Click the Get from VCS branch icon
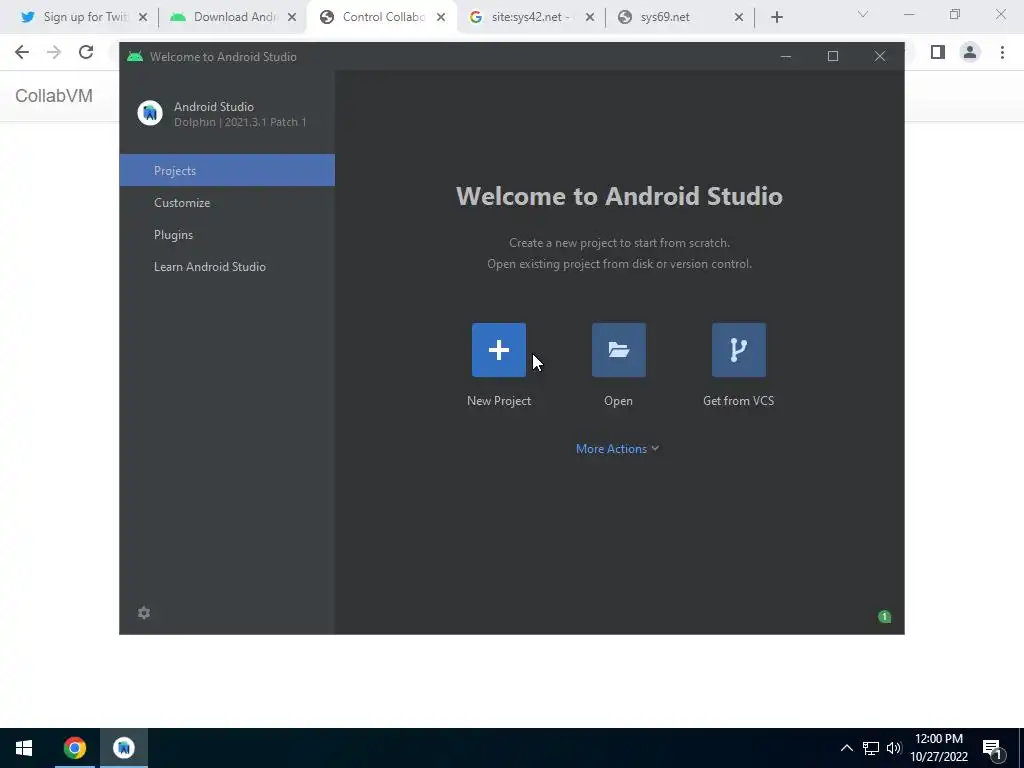Screen dimensions: 1024x768 tap(739, 350)
